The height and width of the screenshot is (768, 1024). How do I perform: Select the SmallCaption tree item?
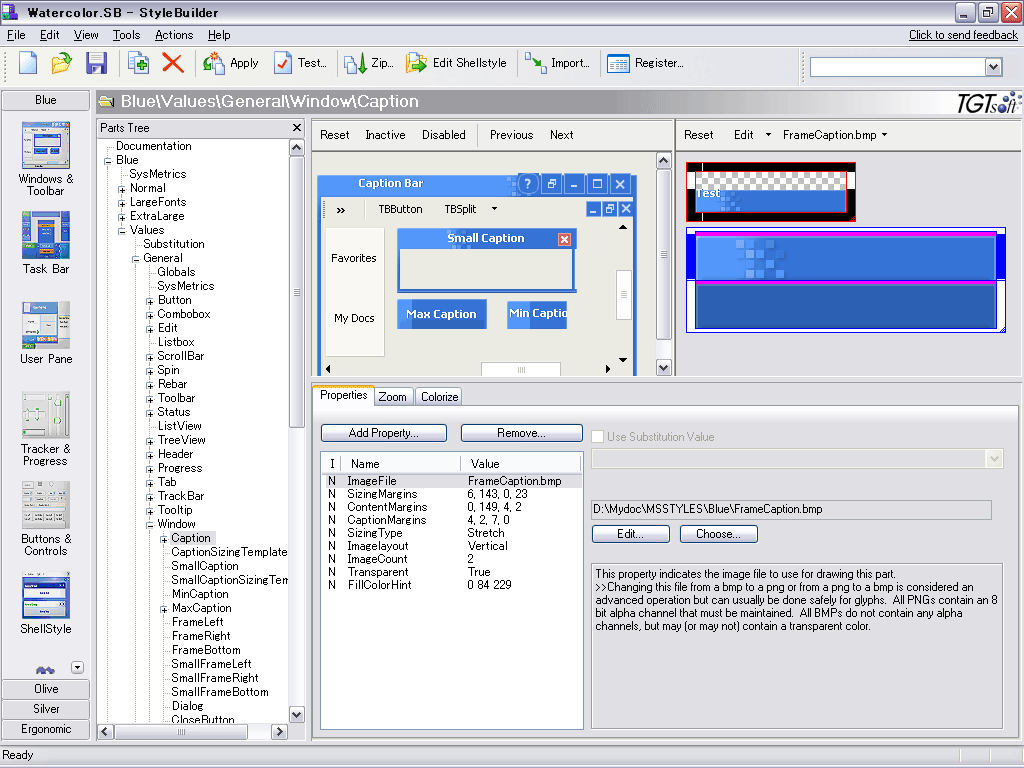(x=205, y=566)
